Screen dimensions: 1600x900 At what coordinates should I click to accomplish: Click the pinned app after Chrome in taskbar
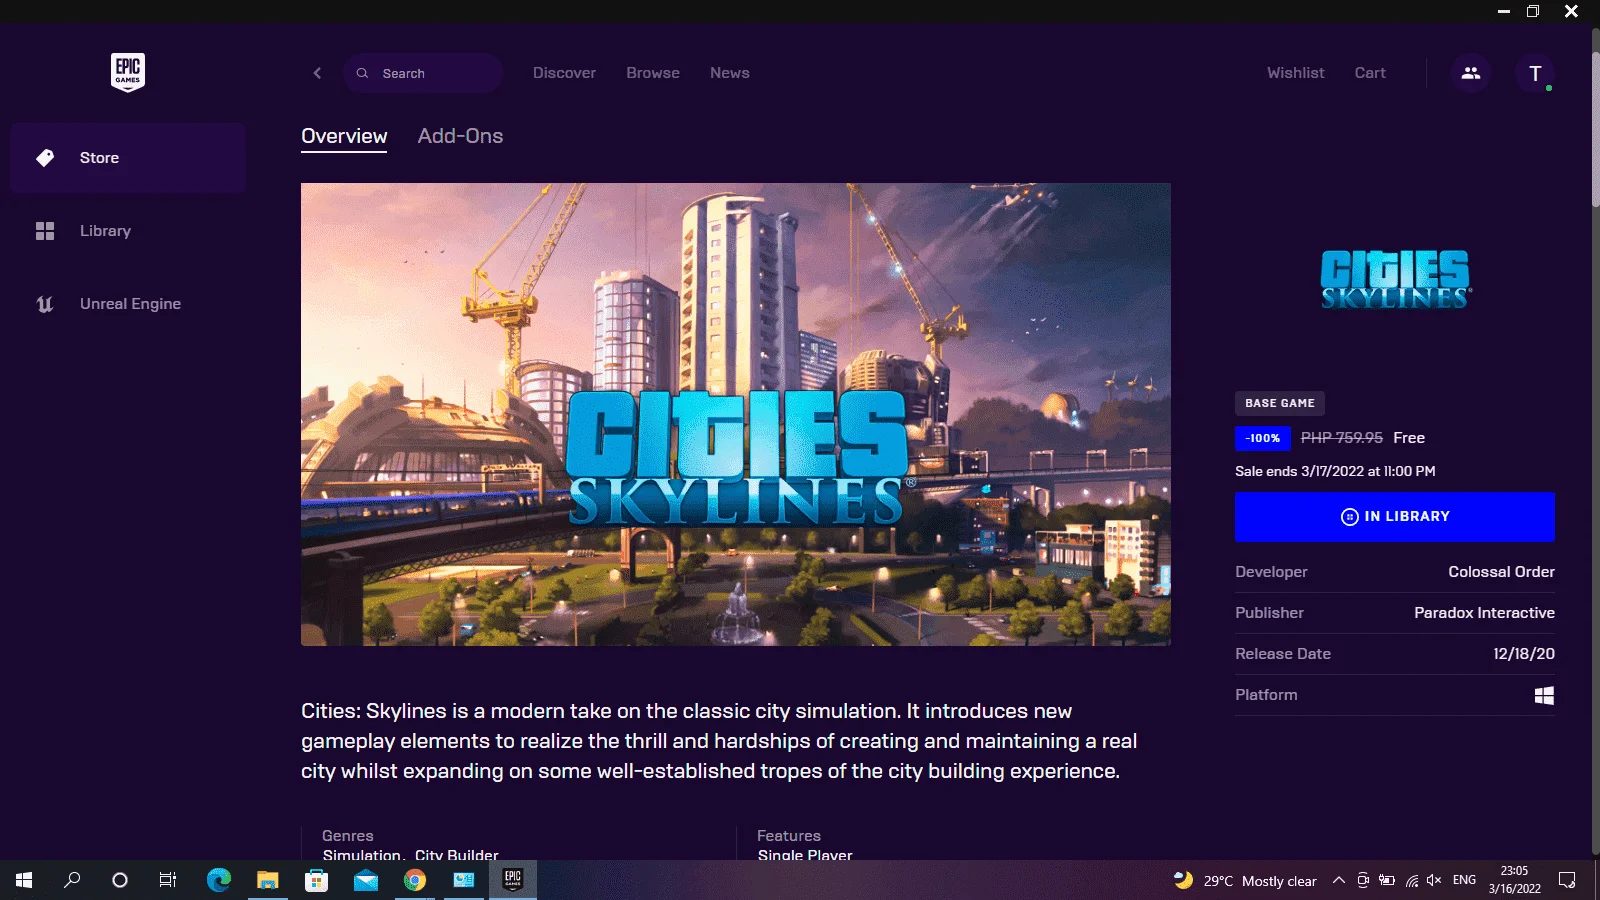pos(464,880)
